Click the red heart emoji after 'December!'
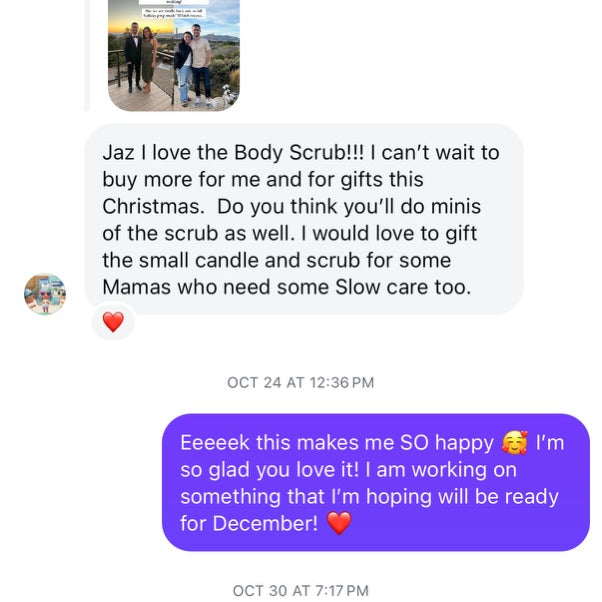602x602 pixels. coord(339,523)
